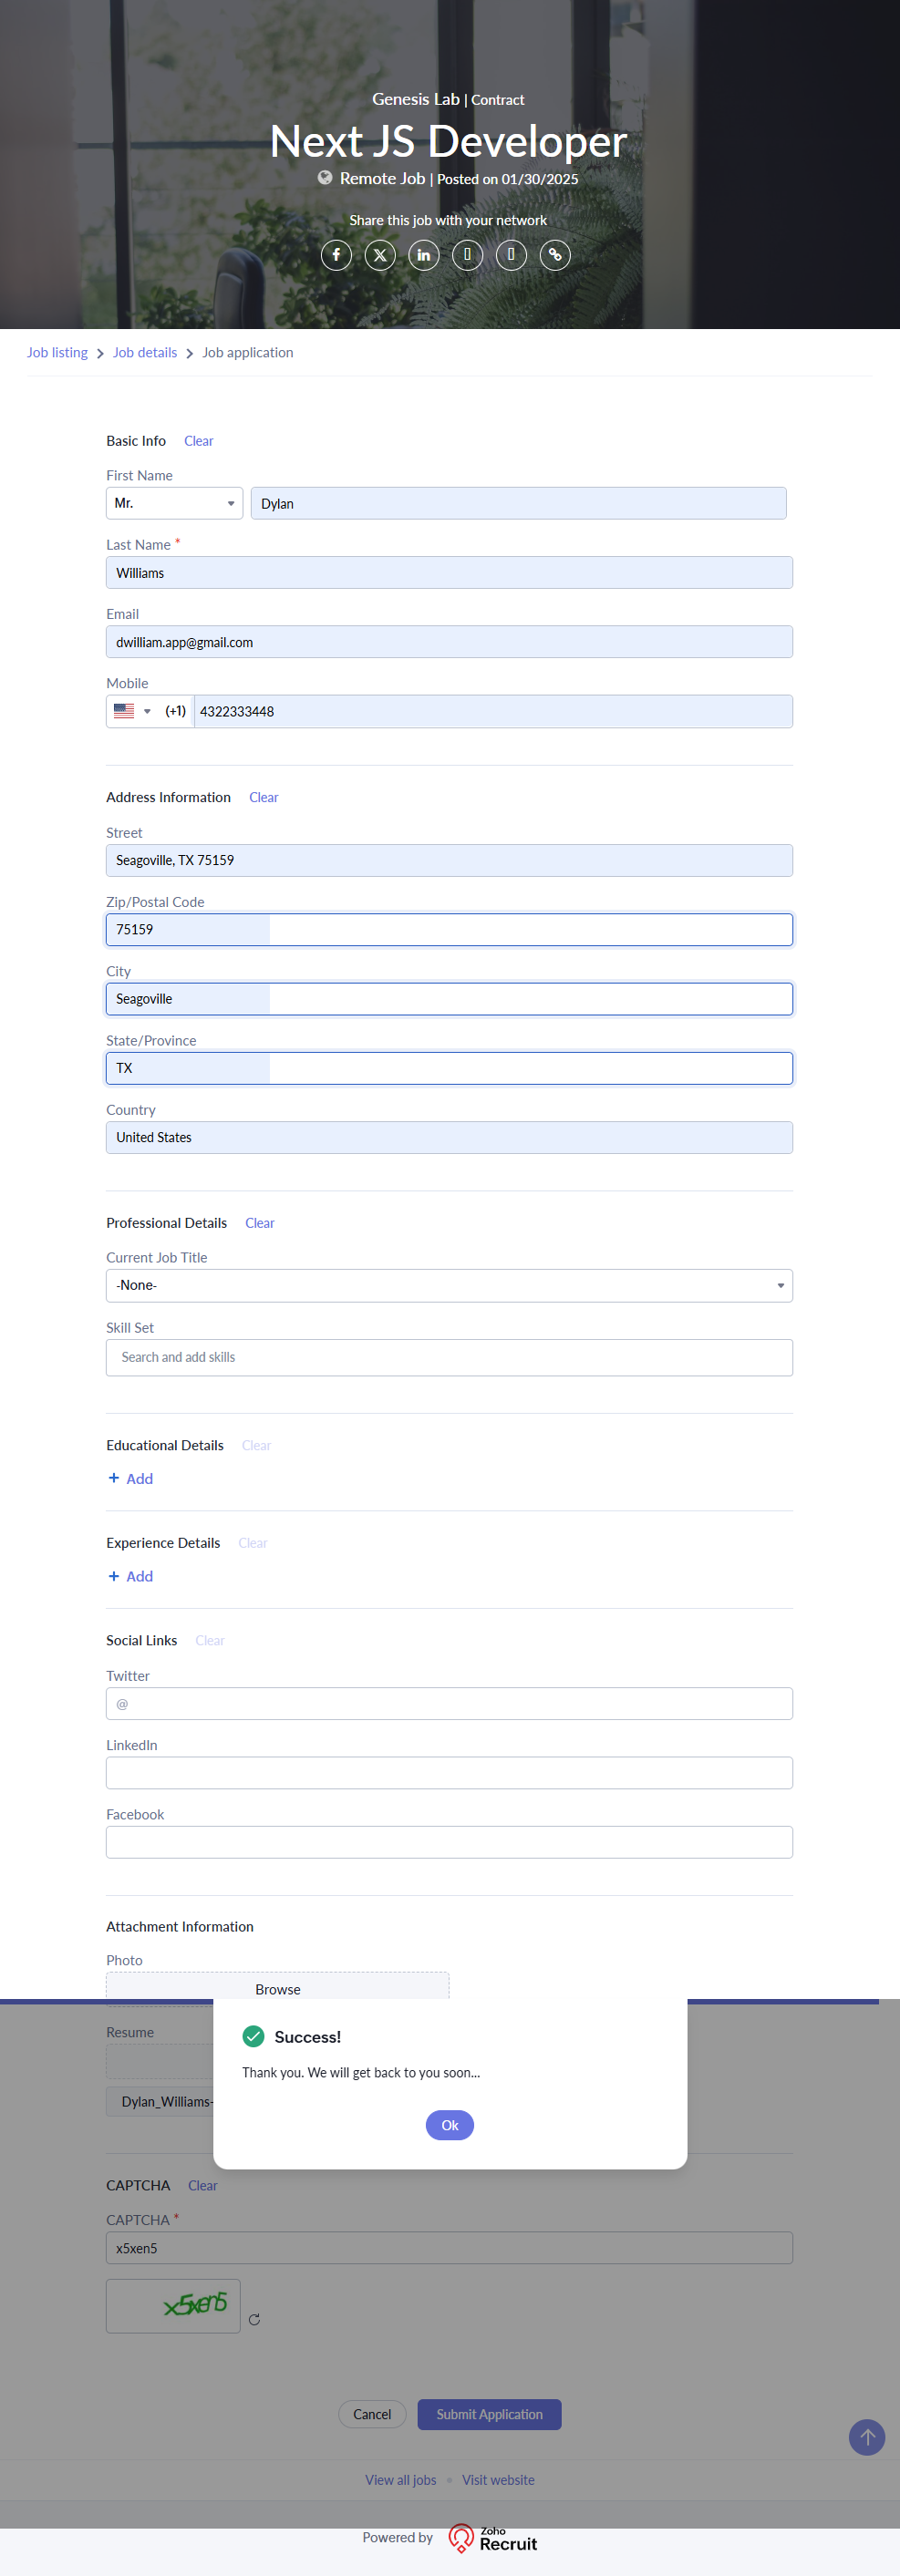Expand the Current Job Title dropdown

449,1285
